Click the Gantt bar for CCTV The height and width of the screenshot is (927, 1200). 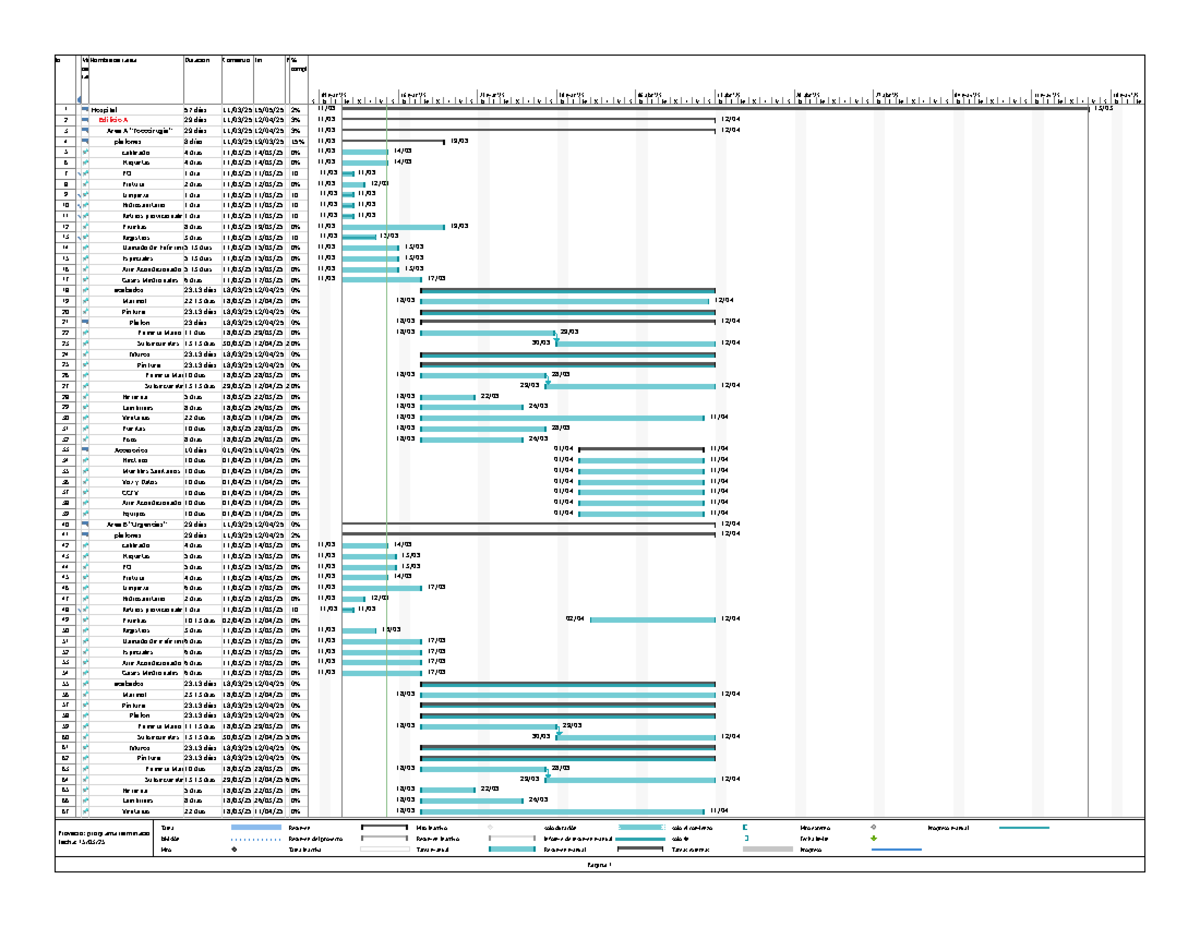point(643,492)
